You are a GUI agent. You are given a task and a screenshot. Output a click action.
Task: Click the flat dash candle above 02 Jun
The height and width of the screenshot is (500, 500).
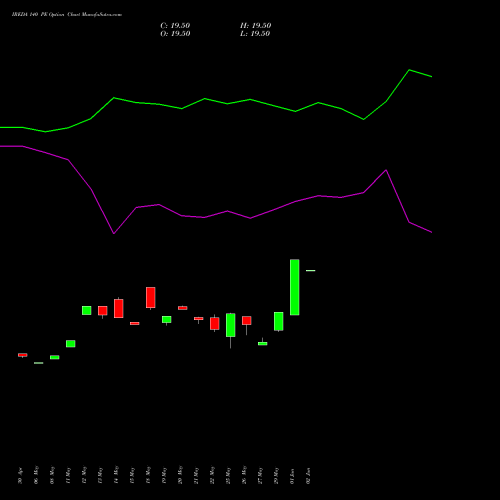tap(311, 270)
